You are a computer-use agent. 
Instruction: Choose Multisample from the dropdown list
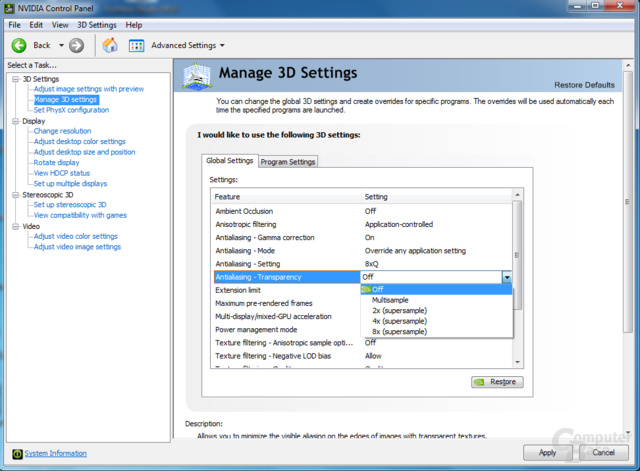[x=390, y=300]
